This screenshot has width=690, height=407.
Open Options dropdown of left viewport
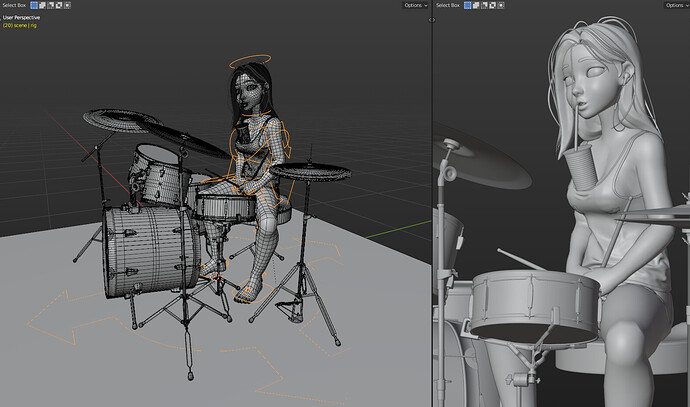point(415,5)
